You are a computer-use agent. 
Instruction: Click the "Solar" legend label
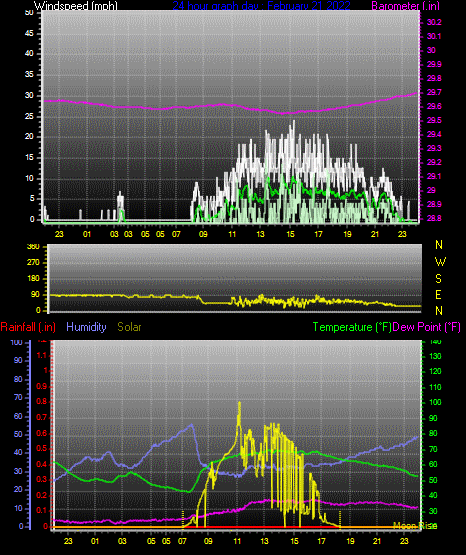coord(129,327)
